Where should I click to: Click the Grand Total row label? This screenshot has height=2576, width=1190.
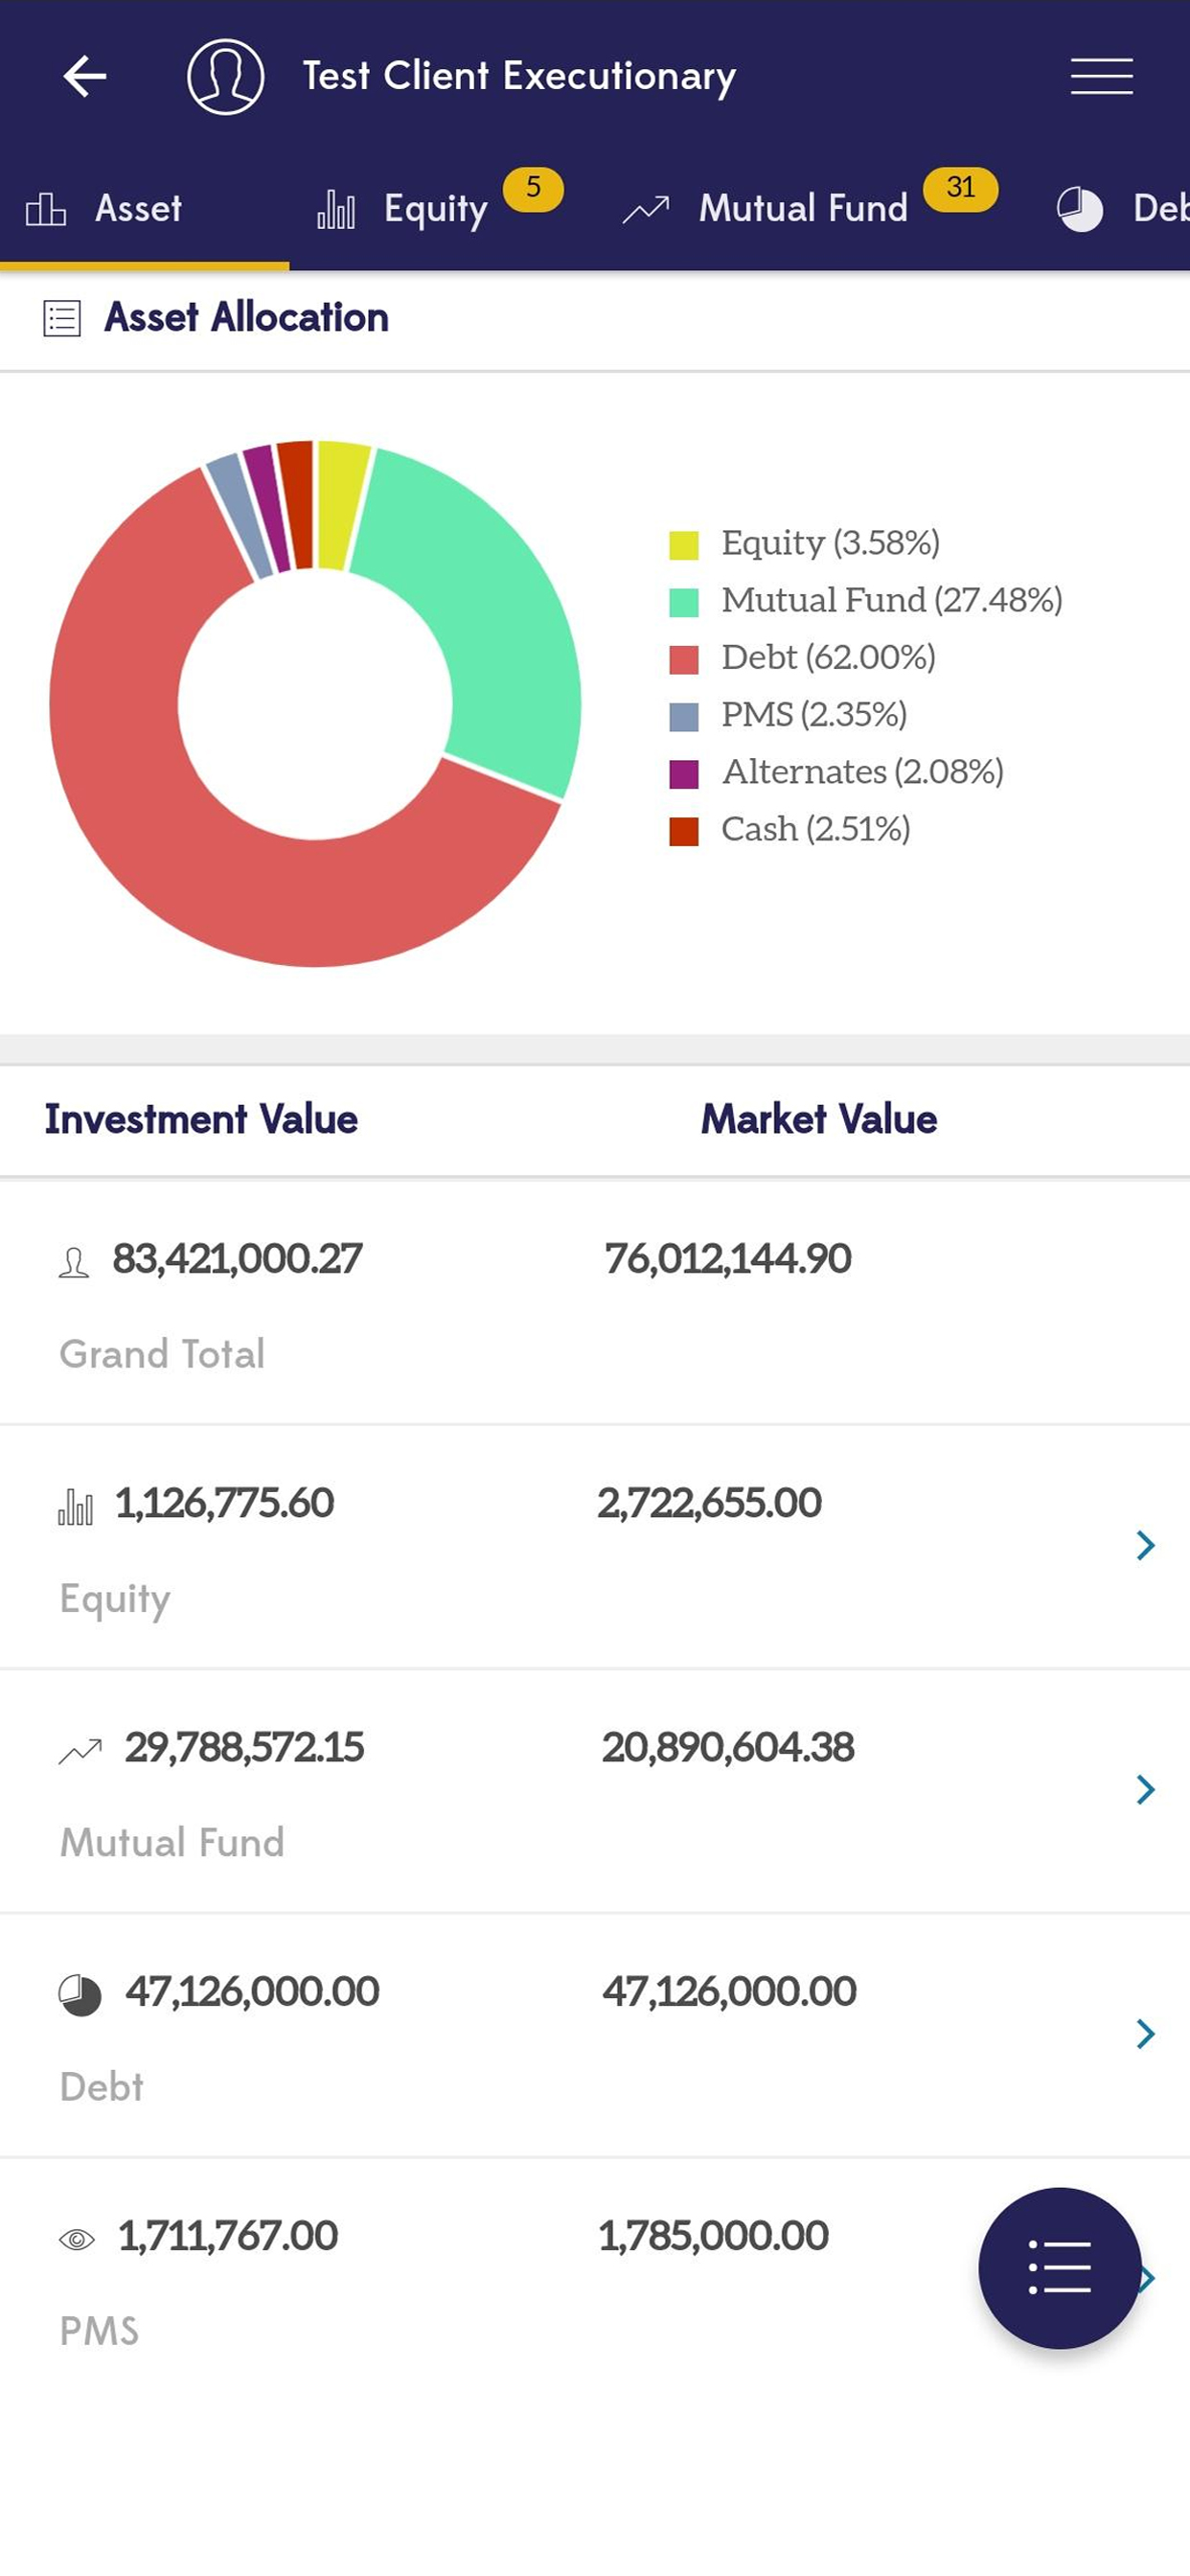click(x=162, y=1354)
